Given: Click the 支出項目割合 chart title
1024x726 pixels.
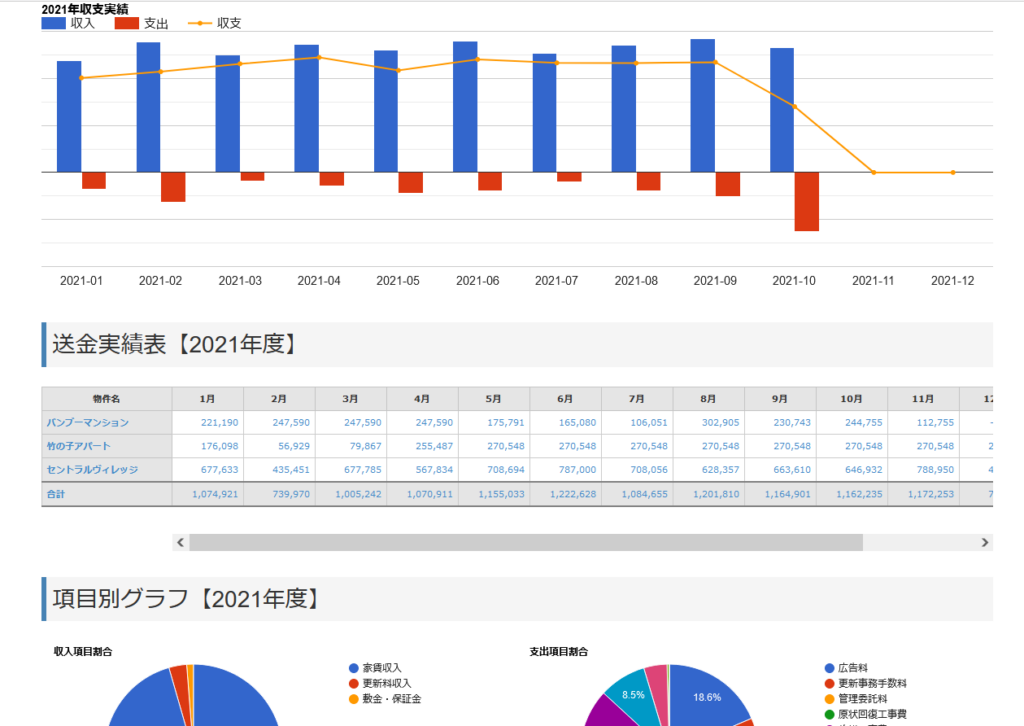Looking at the screenshot, I should pyautogui.click(x=558, y=652).
